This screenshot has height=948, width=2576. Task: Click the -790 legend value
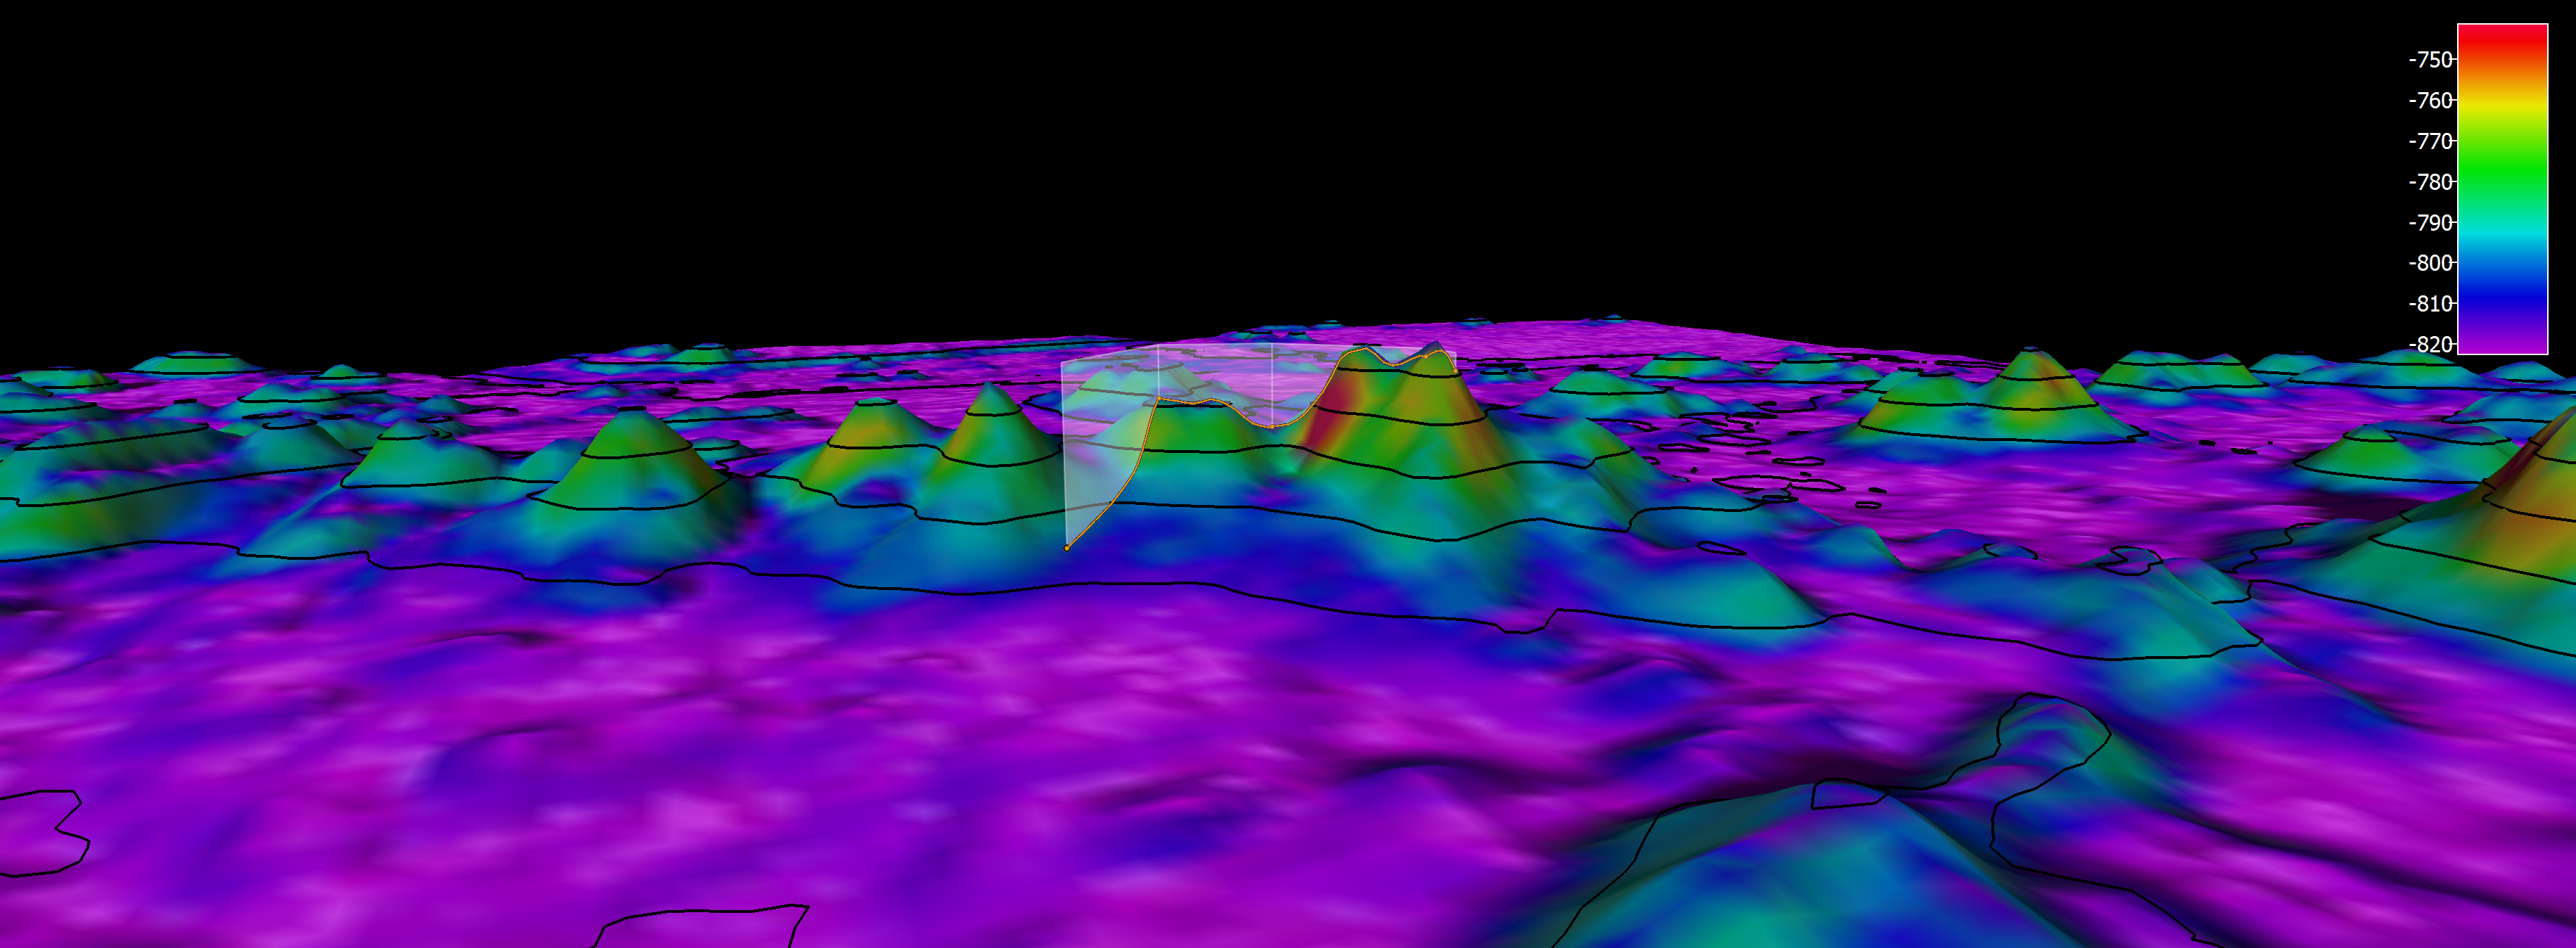click(2430, 223)
